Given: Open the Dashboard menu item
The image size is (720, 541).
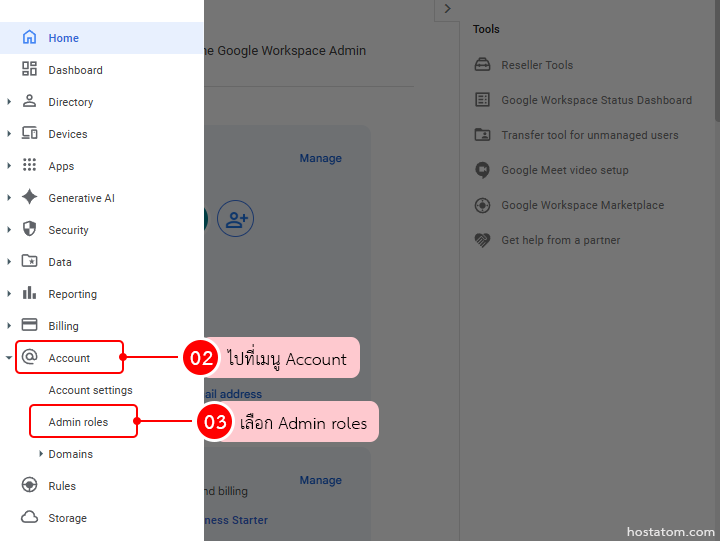Looking at the screenshot, I should pos(101,70).
